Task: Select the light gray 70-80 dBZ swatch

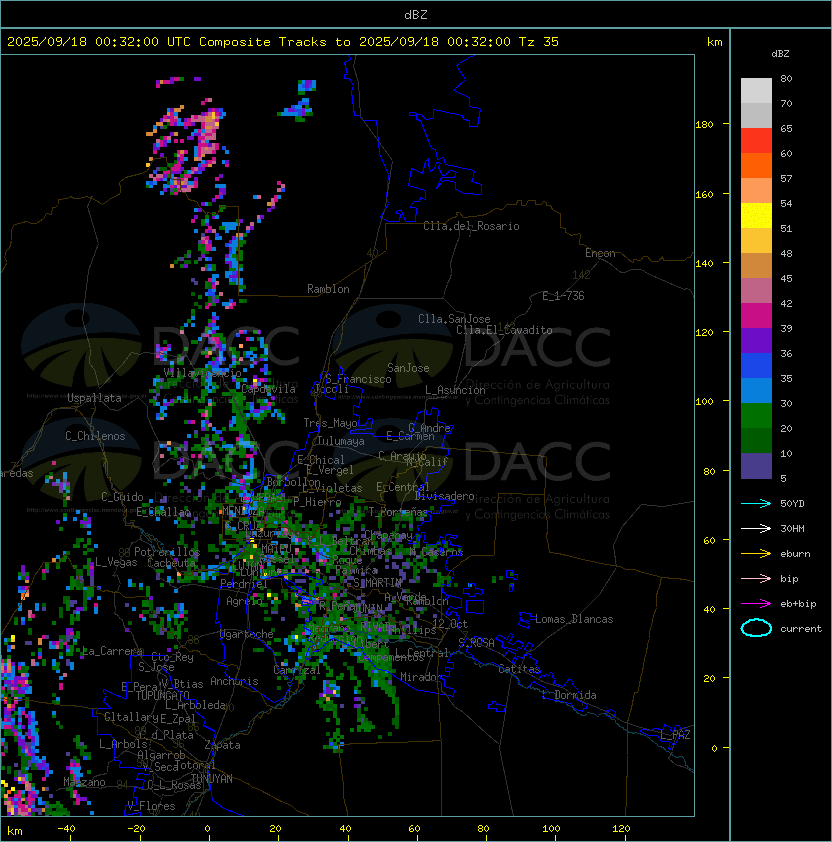Action: (756, 91)
